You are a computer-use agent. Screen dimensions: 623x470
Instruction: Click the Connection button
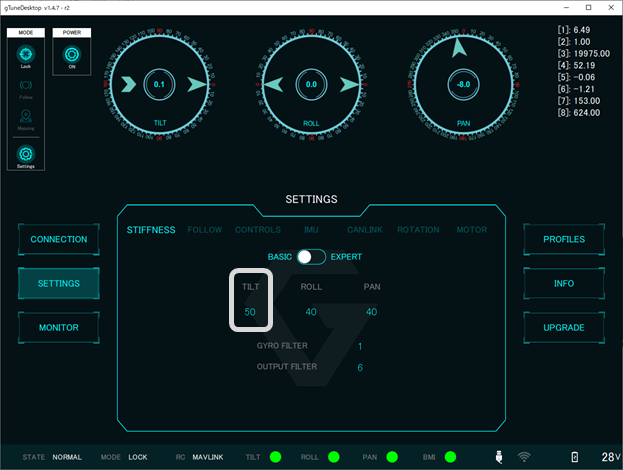59,240
